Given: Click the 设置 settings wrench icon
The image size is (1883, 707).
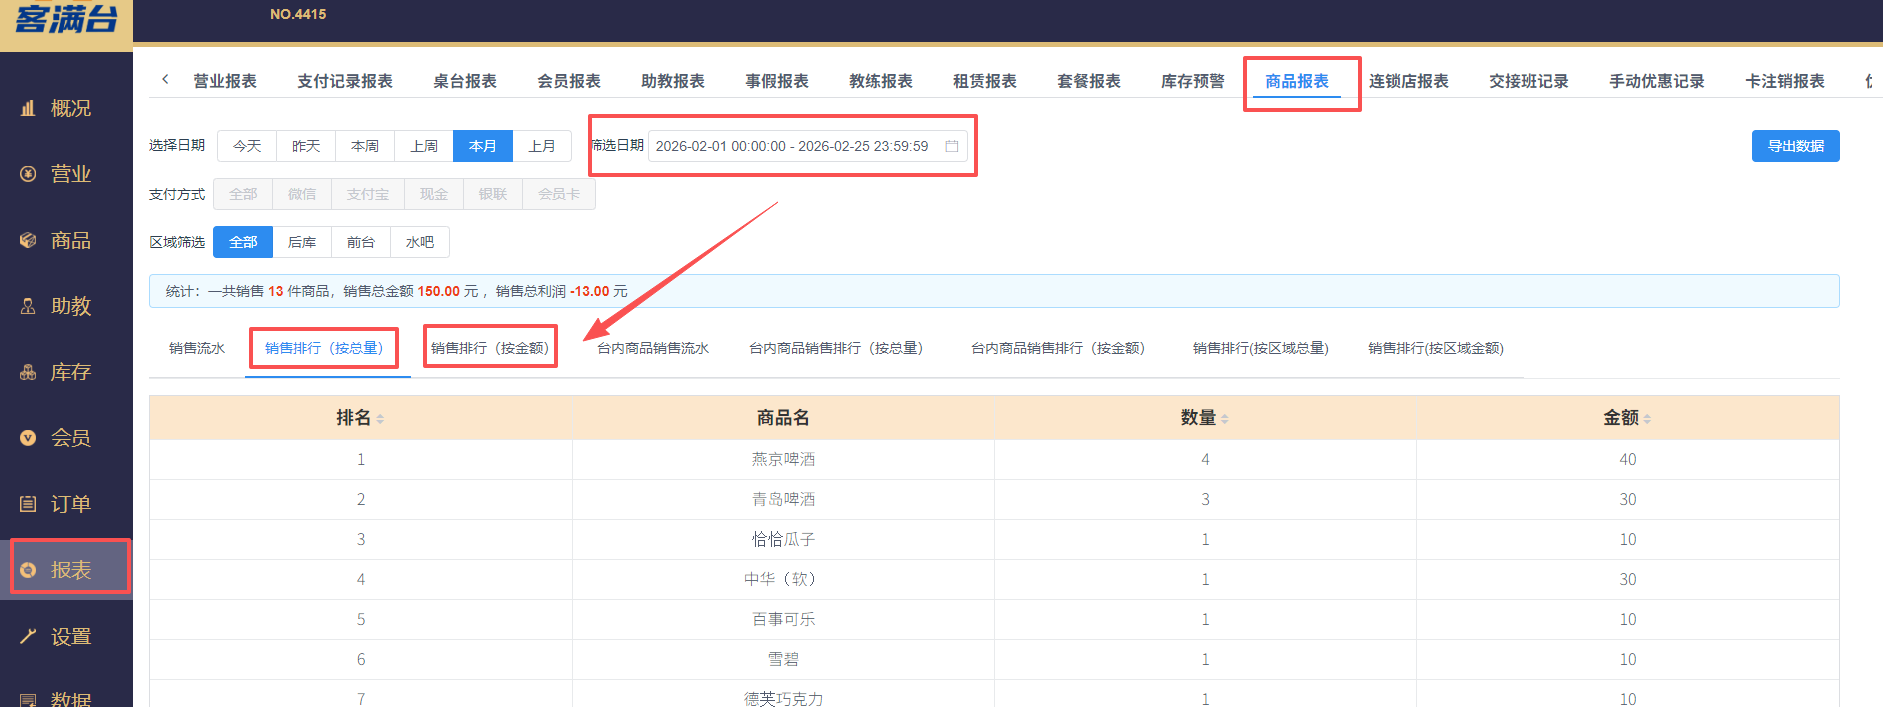Looking at the screenshot, I should click(x=28, y=636).
